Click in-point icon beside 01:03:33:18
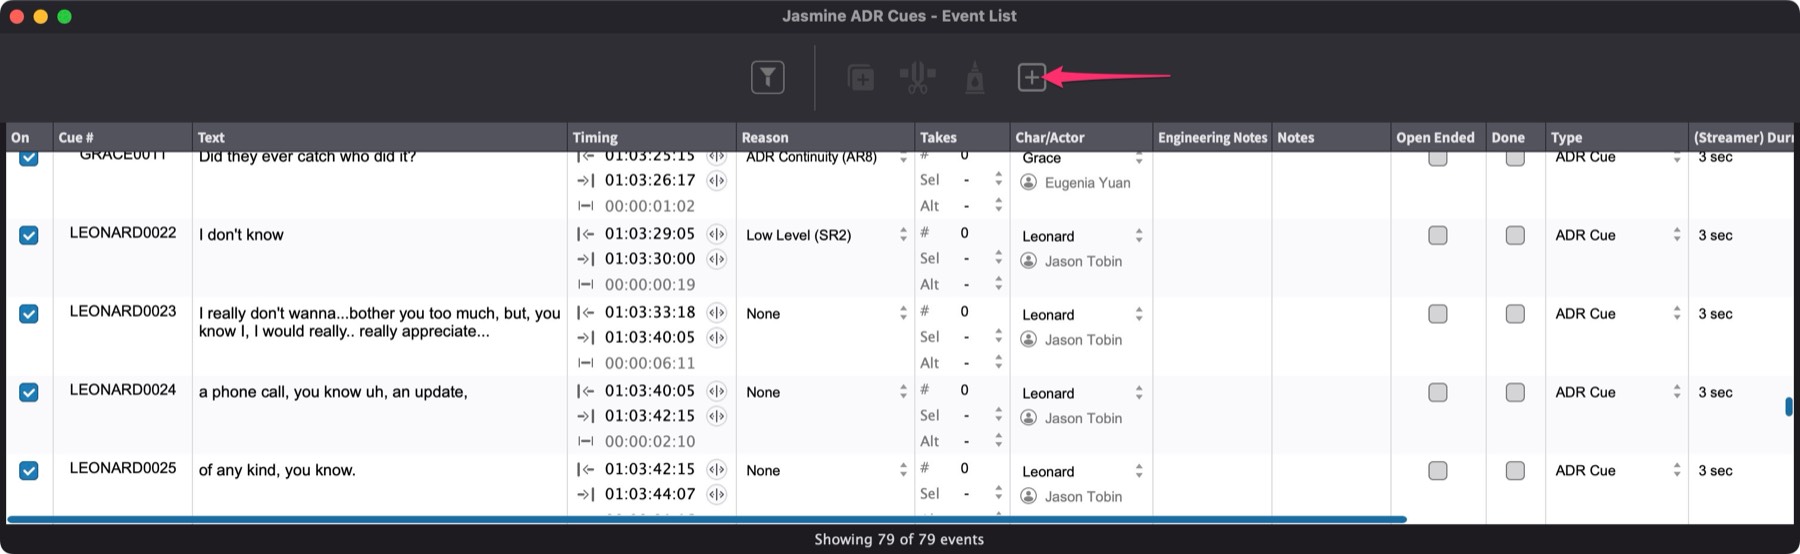The width and height of the screenshot is (1800, 554). click(586, 313)
